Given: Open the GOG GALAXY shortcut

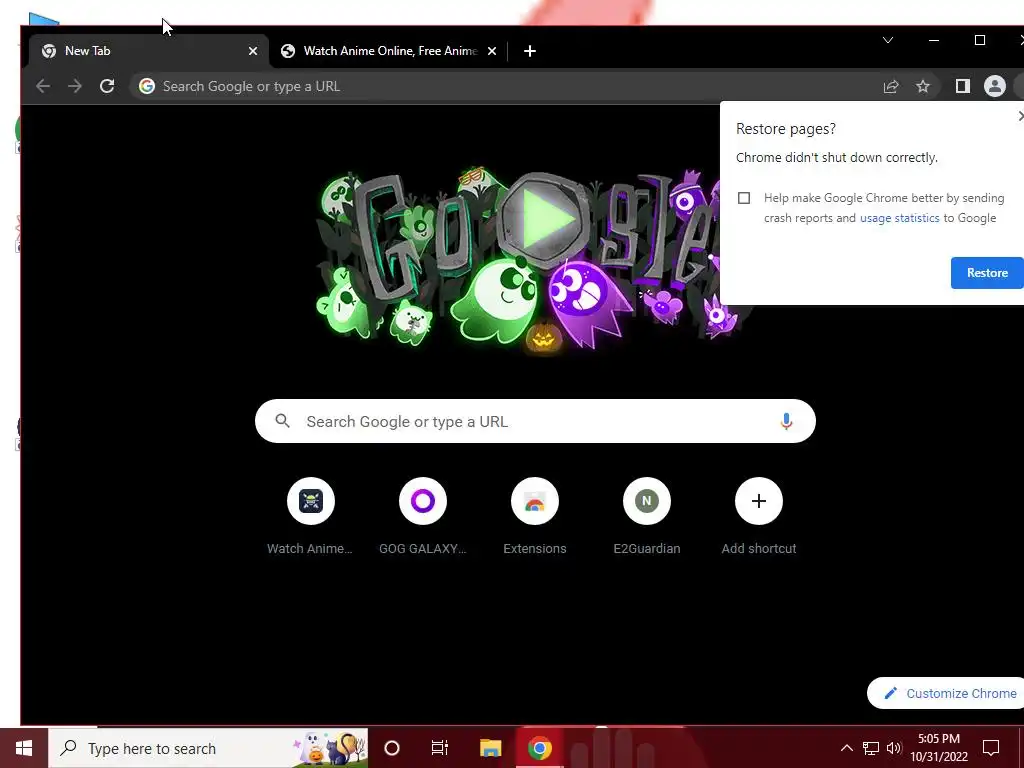Looking at the screenshot, I should pyautogui.click(x=423, y=516).
